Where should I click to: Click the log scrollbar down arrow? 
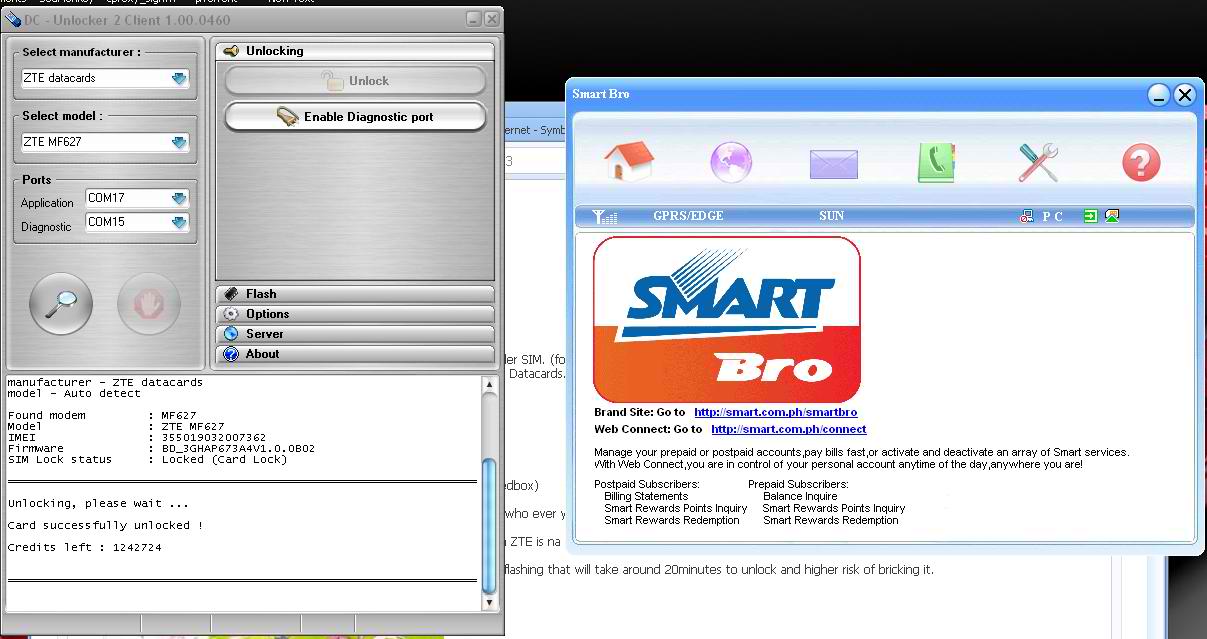pyautogui.click(x=489, y=603)
